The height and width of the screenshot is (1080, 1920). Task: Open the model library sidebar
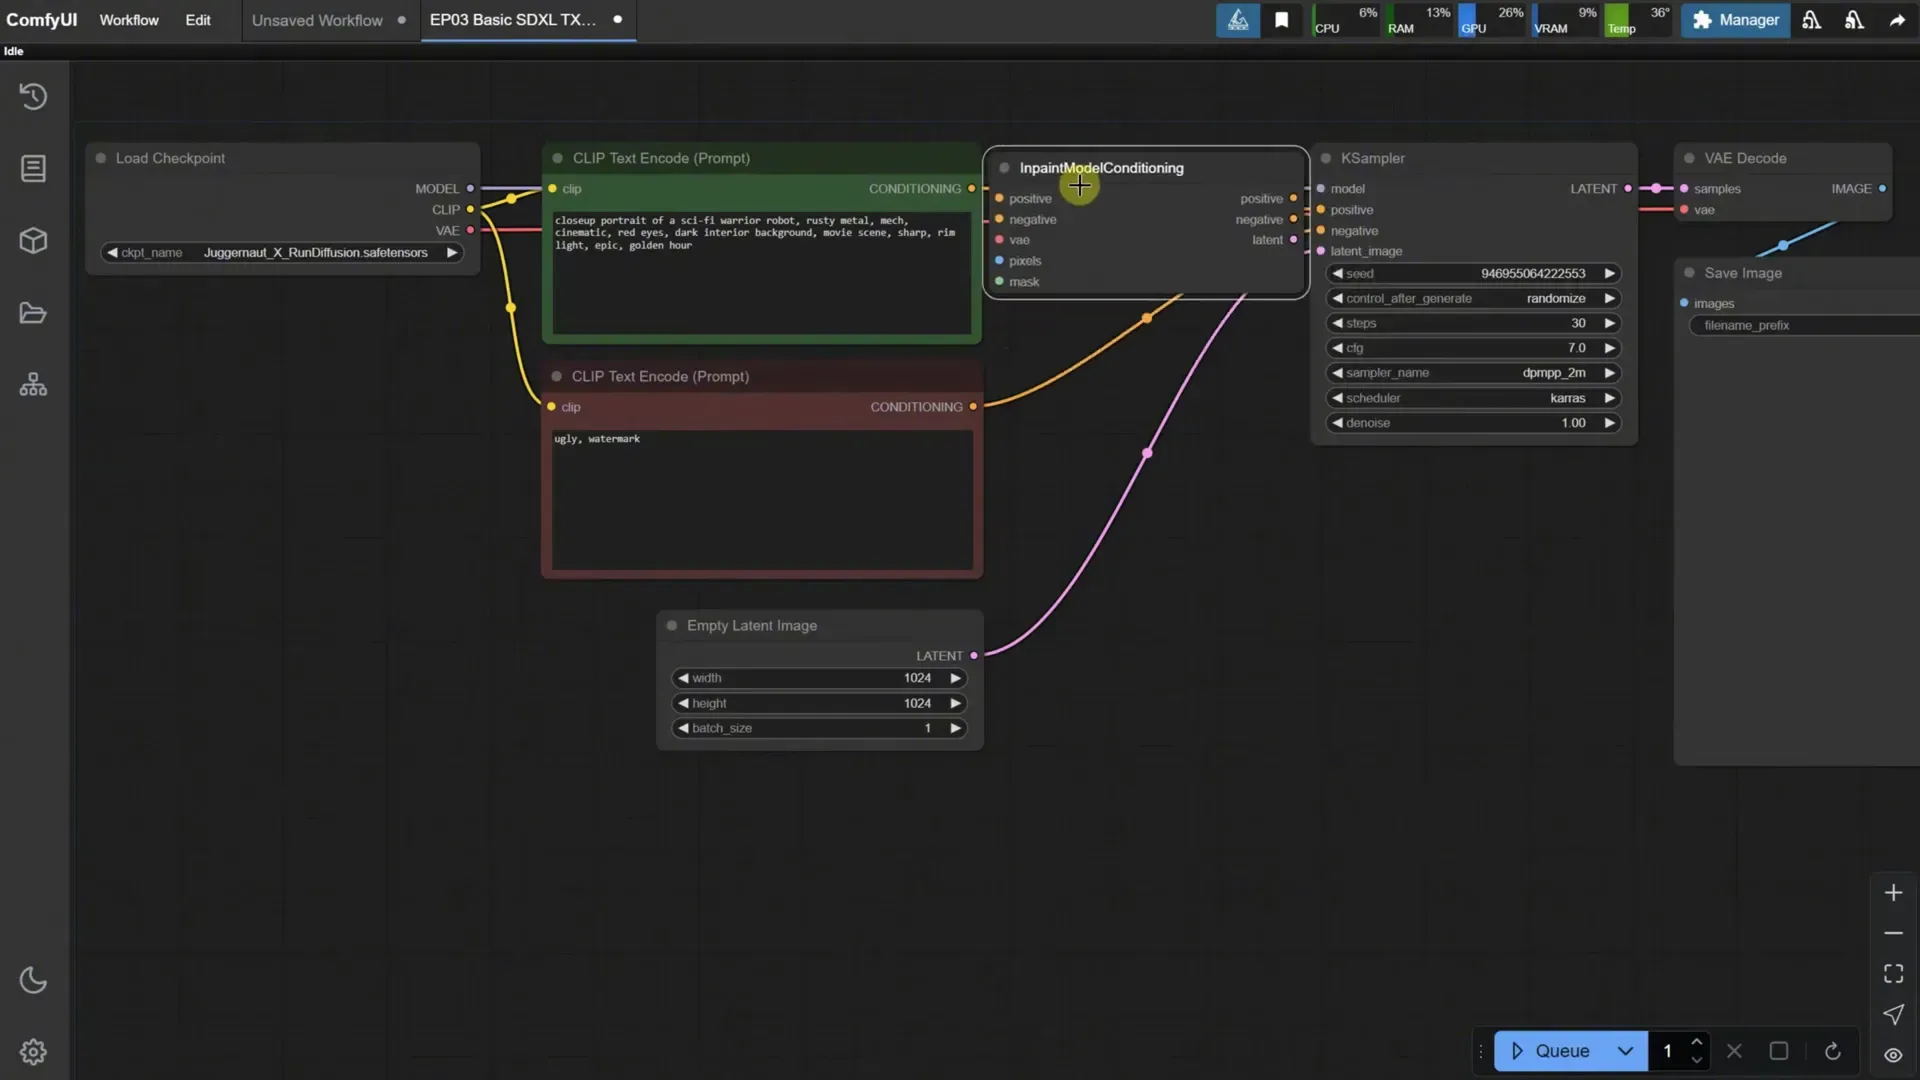pyautogui.click(x=33, y=240)
